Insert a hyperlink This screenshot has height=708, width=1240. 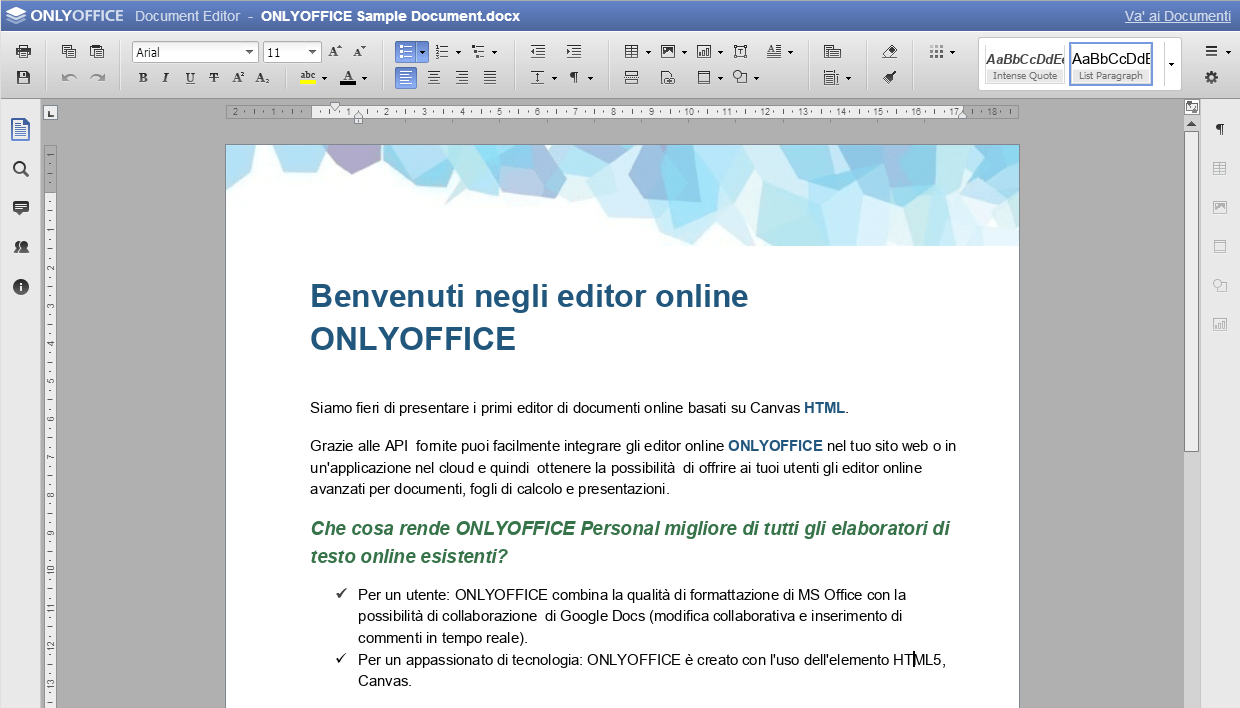click(668, 77)
